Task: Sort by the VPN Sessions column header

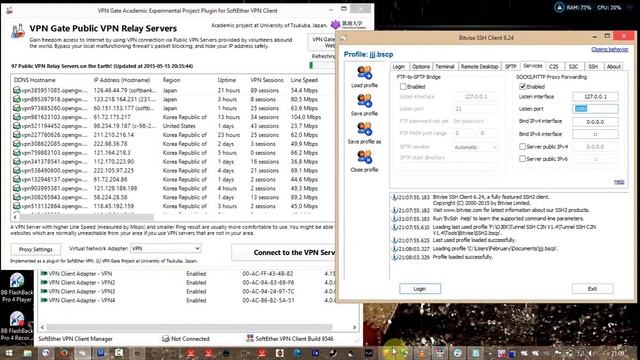Action: pyautogui.click(x=267, y=80)
